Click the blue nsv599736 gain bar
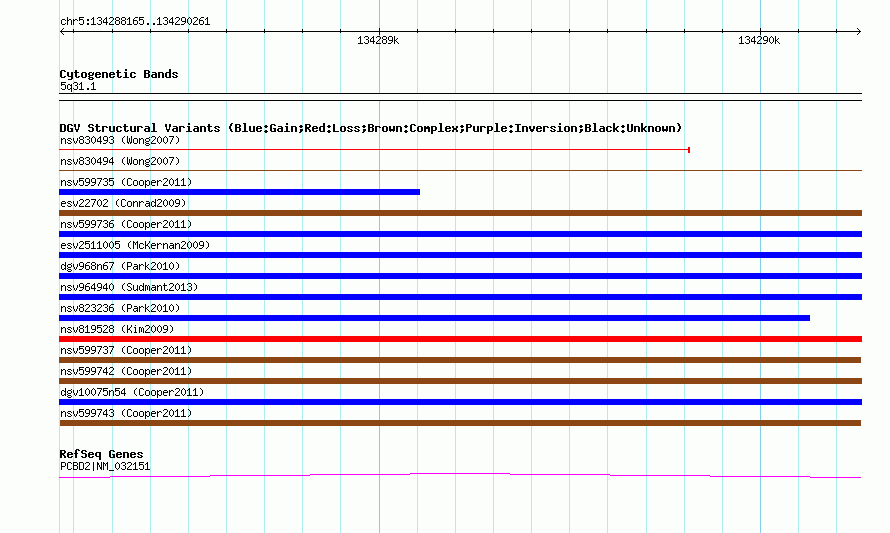This screenshot has height=533, width=890. coord(460,234)
